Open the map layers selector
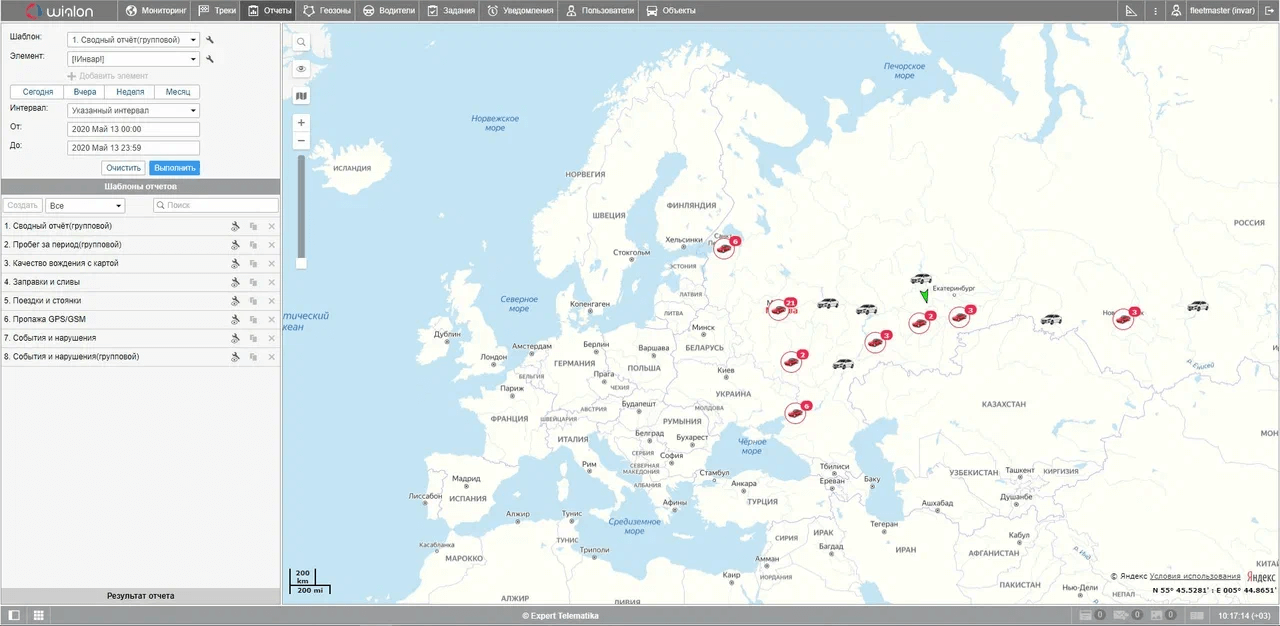The image size is (1280, 626). (x=301, y=96)
